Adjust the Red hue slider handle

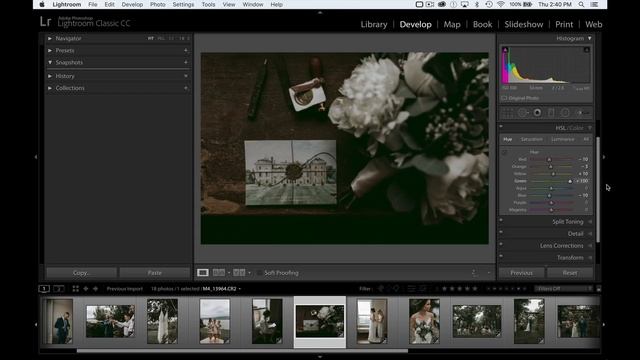549,160
